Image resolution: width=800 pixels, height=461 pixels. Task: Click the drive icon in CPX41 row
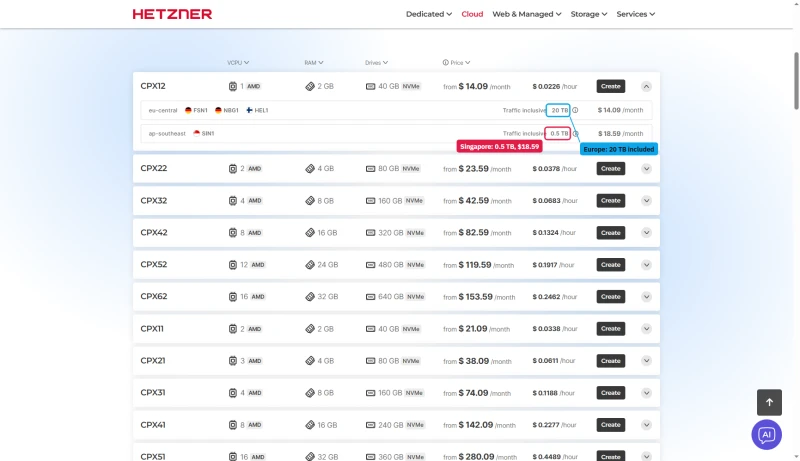370,425
